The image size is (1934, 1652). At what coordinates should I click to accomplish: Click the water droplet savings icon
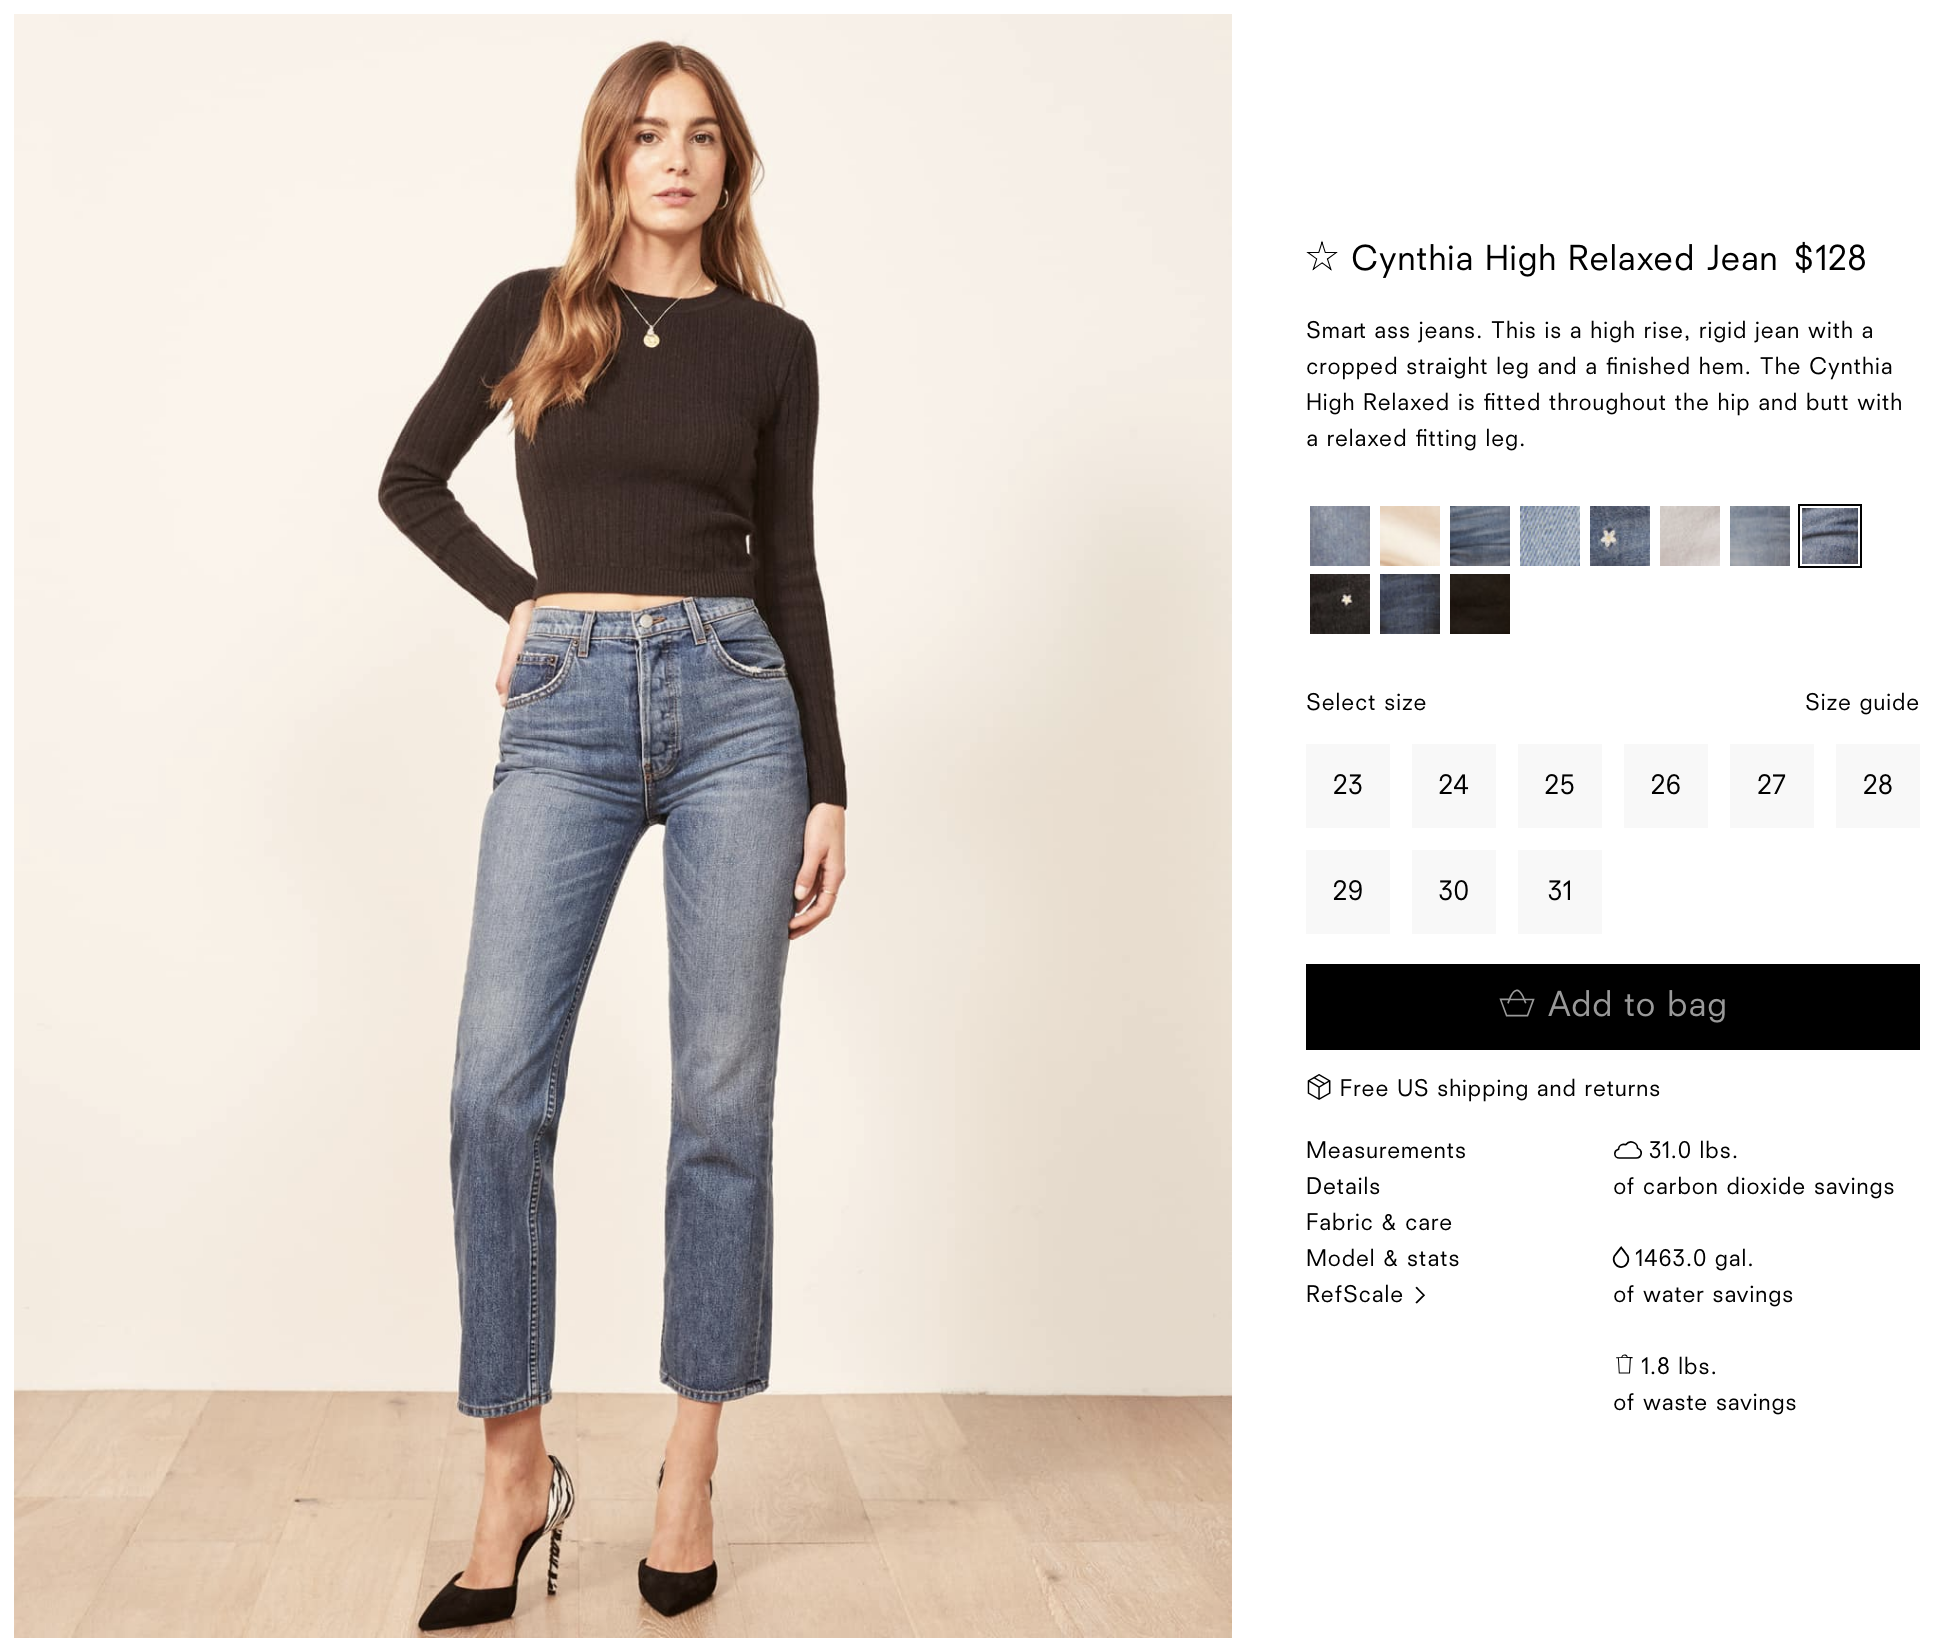[x=1621, y=1258]
